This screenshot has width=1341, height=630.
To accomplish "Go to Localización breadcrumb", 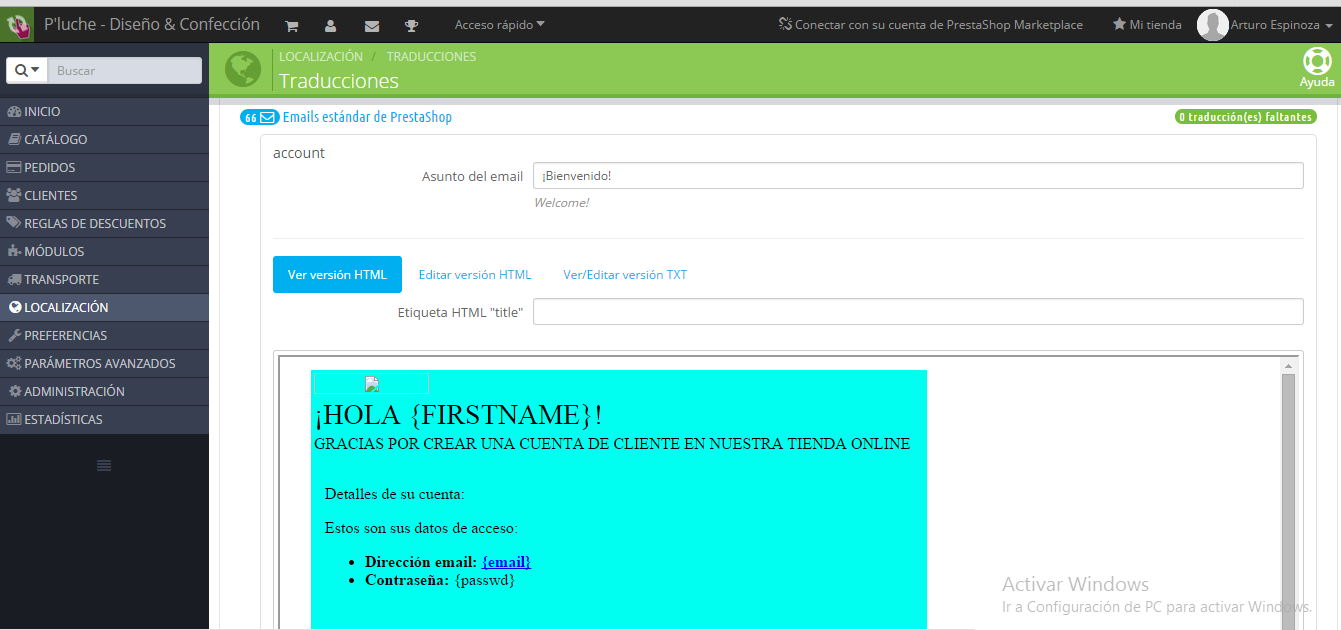I will tap(321, 57).
